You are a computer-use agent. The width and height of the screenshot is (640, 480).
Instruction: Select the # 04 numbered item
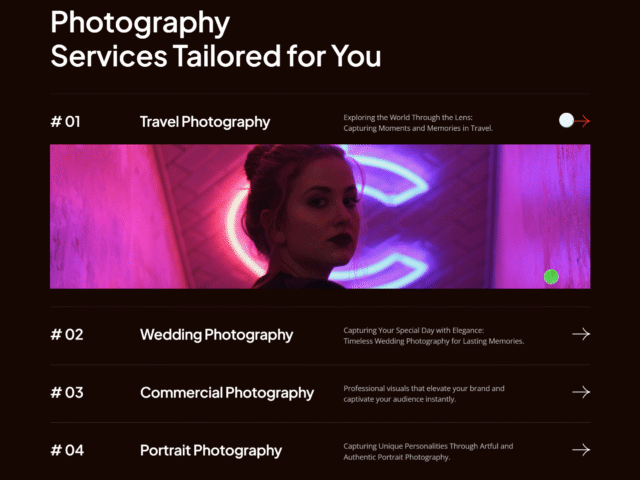point(67,451)
